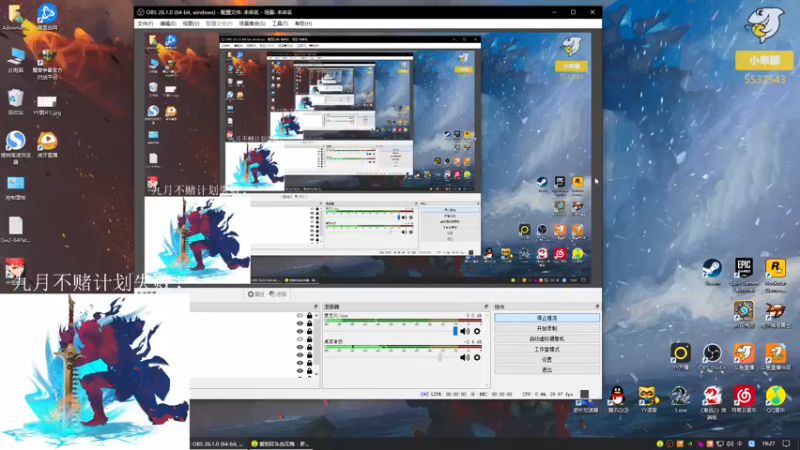Open the Steam desktop shortcut
800x450 pixels.
712,272
